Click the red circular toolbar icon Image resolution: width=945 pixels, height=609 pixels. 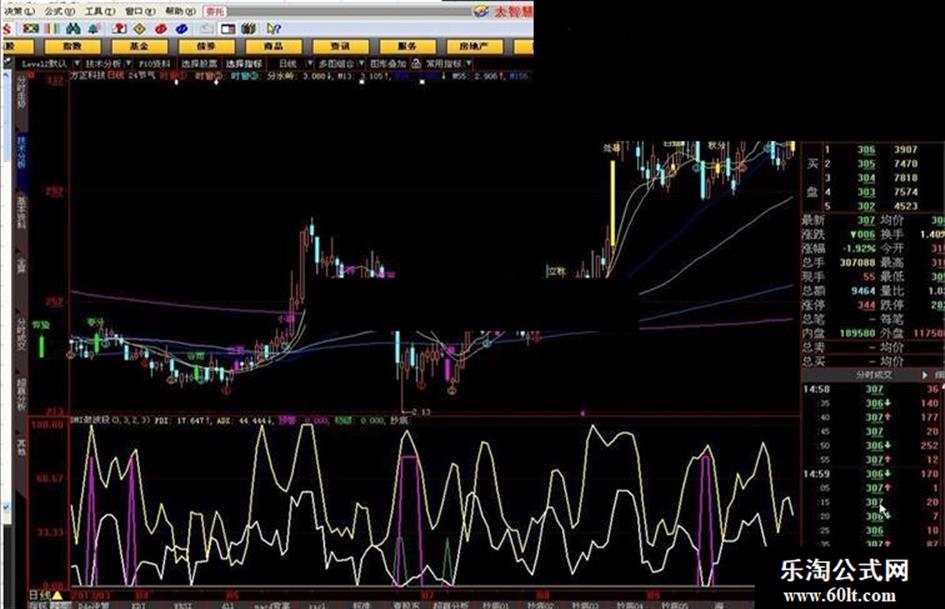(160, 28)
